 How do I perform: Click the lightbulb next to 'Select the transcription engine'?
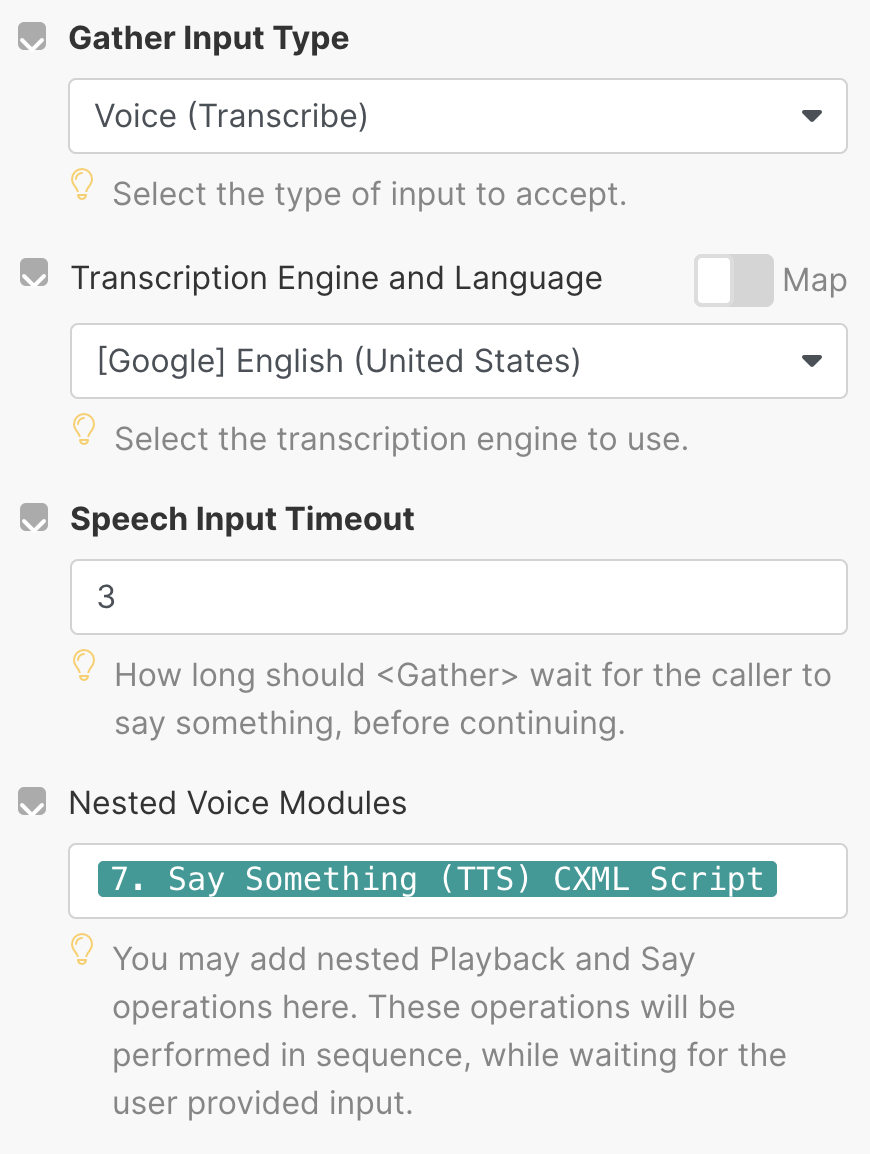pyautogui.click(x=85, y=430)
